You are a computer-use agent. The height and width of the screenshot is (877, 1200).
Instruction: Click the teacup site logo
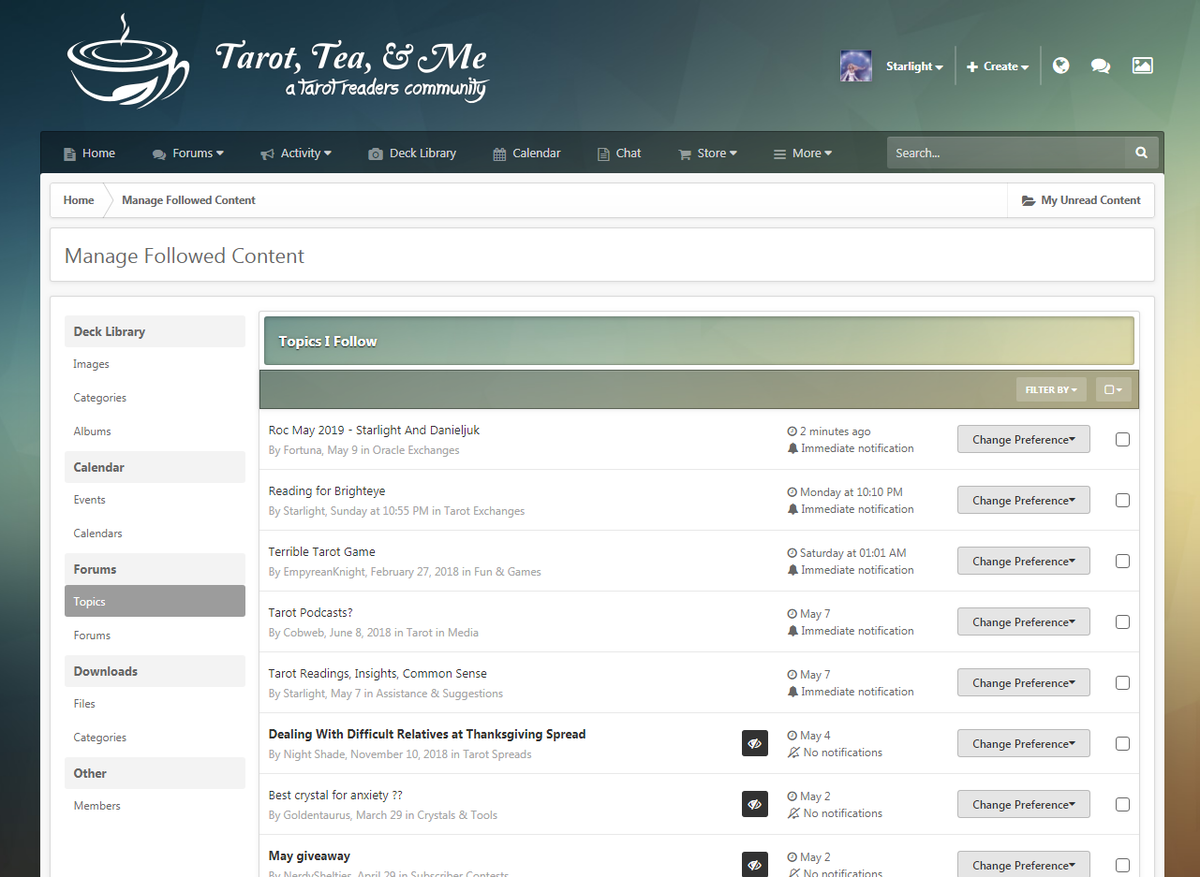pos(127,62)
